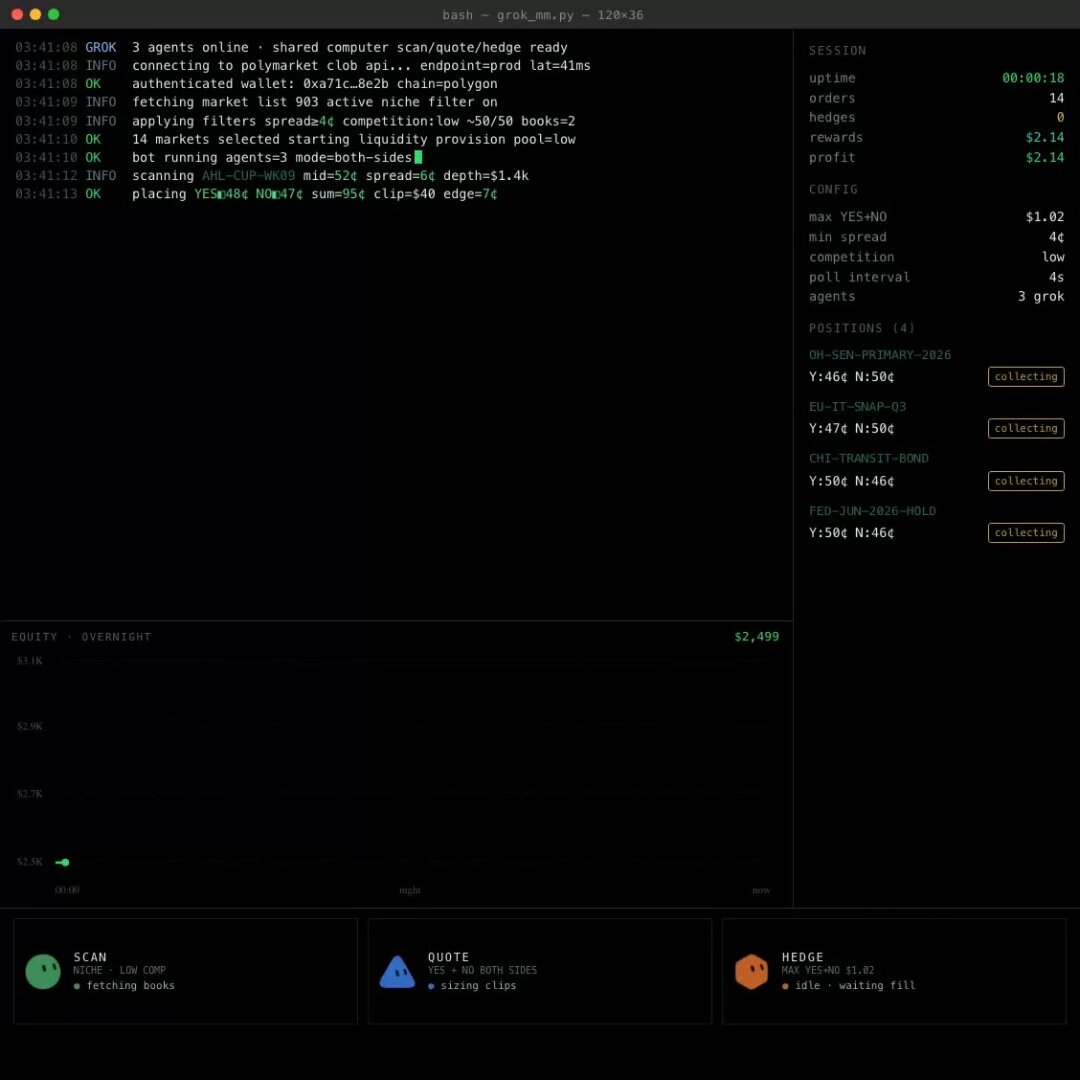1080x1080 pixels.
Task: Open the EU-IT-SNAP-Q3 position name
Action: [857, 406]
